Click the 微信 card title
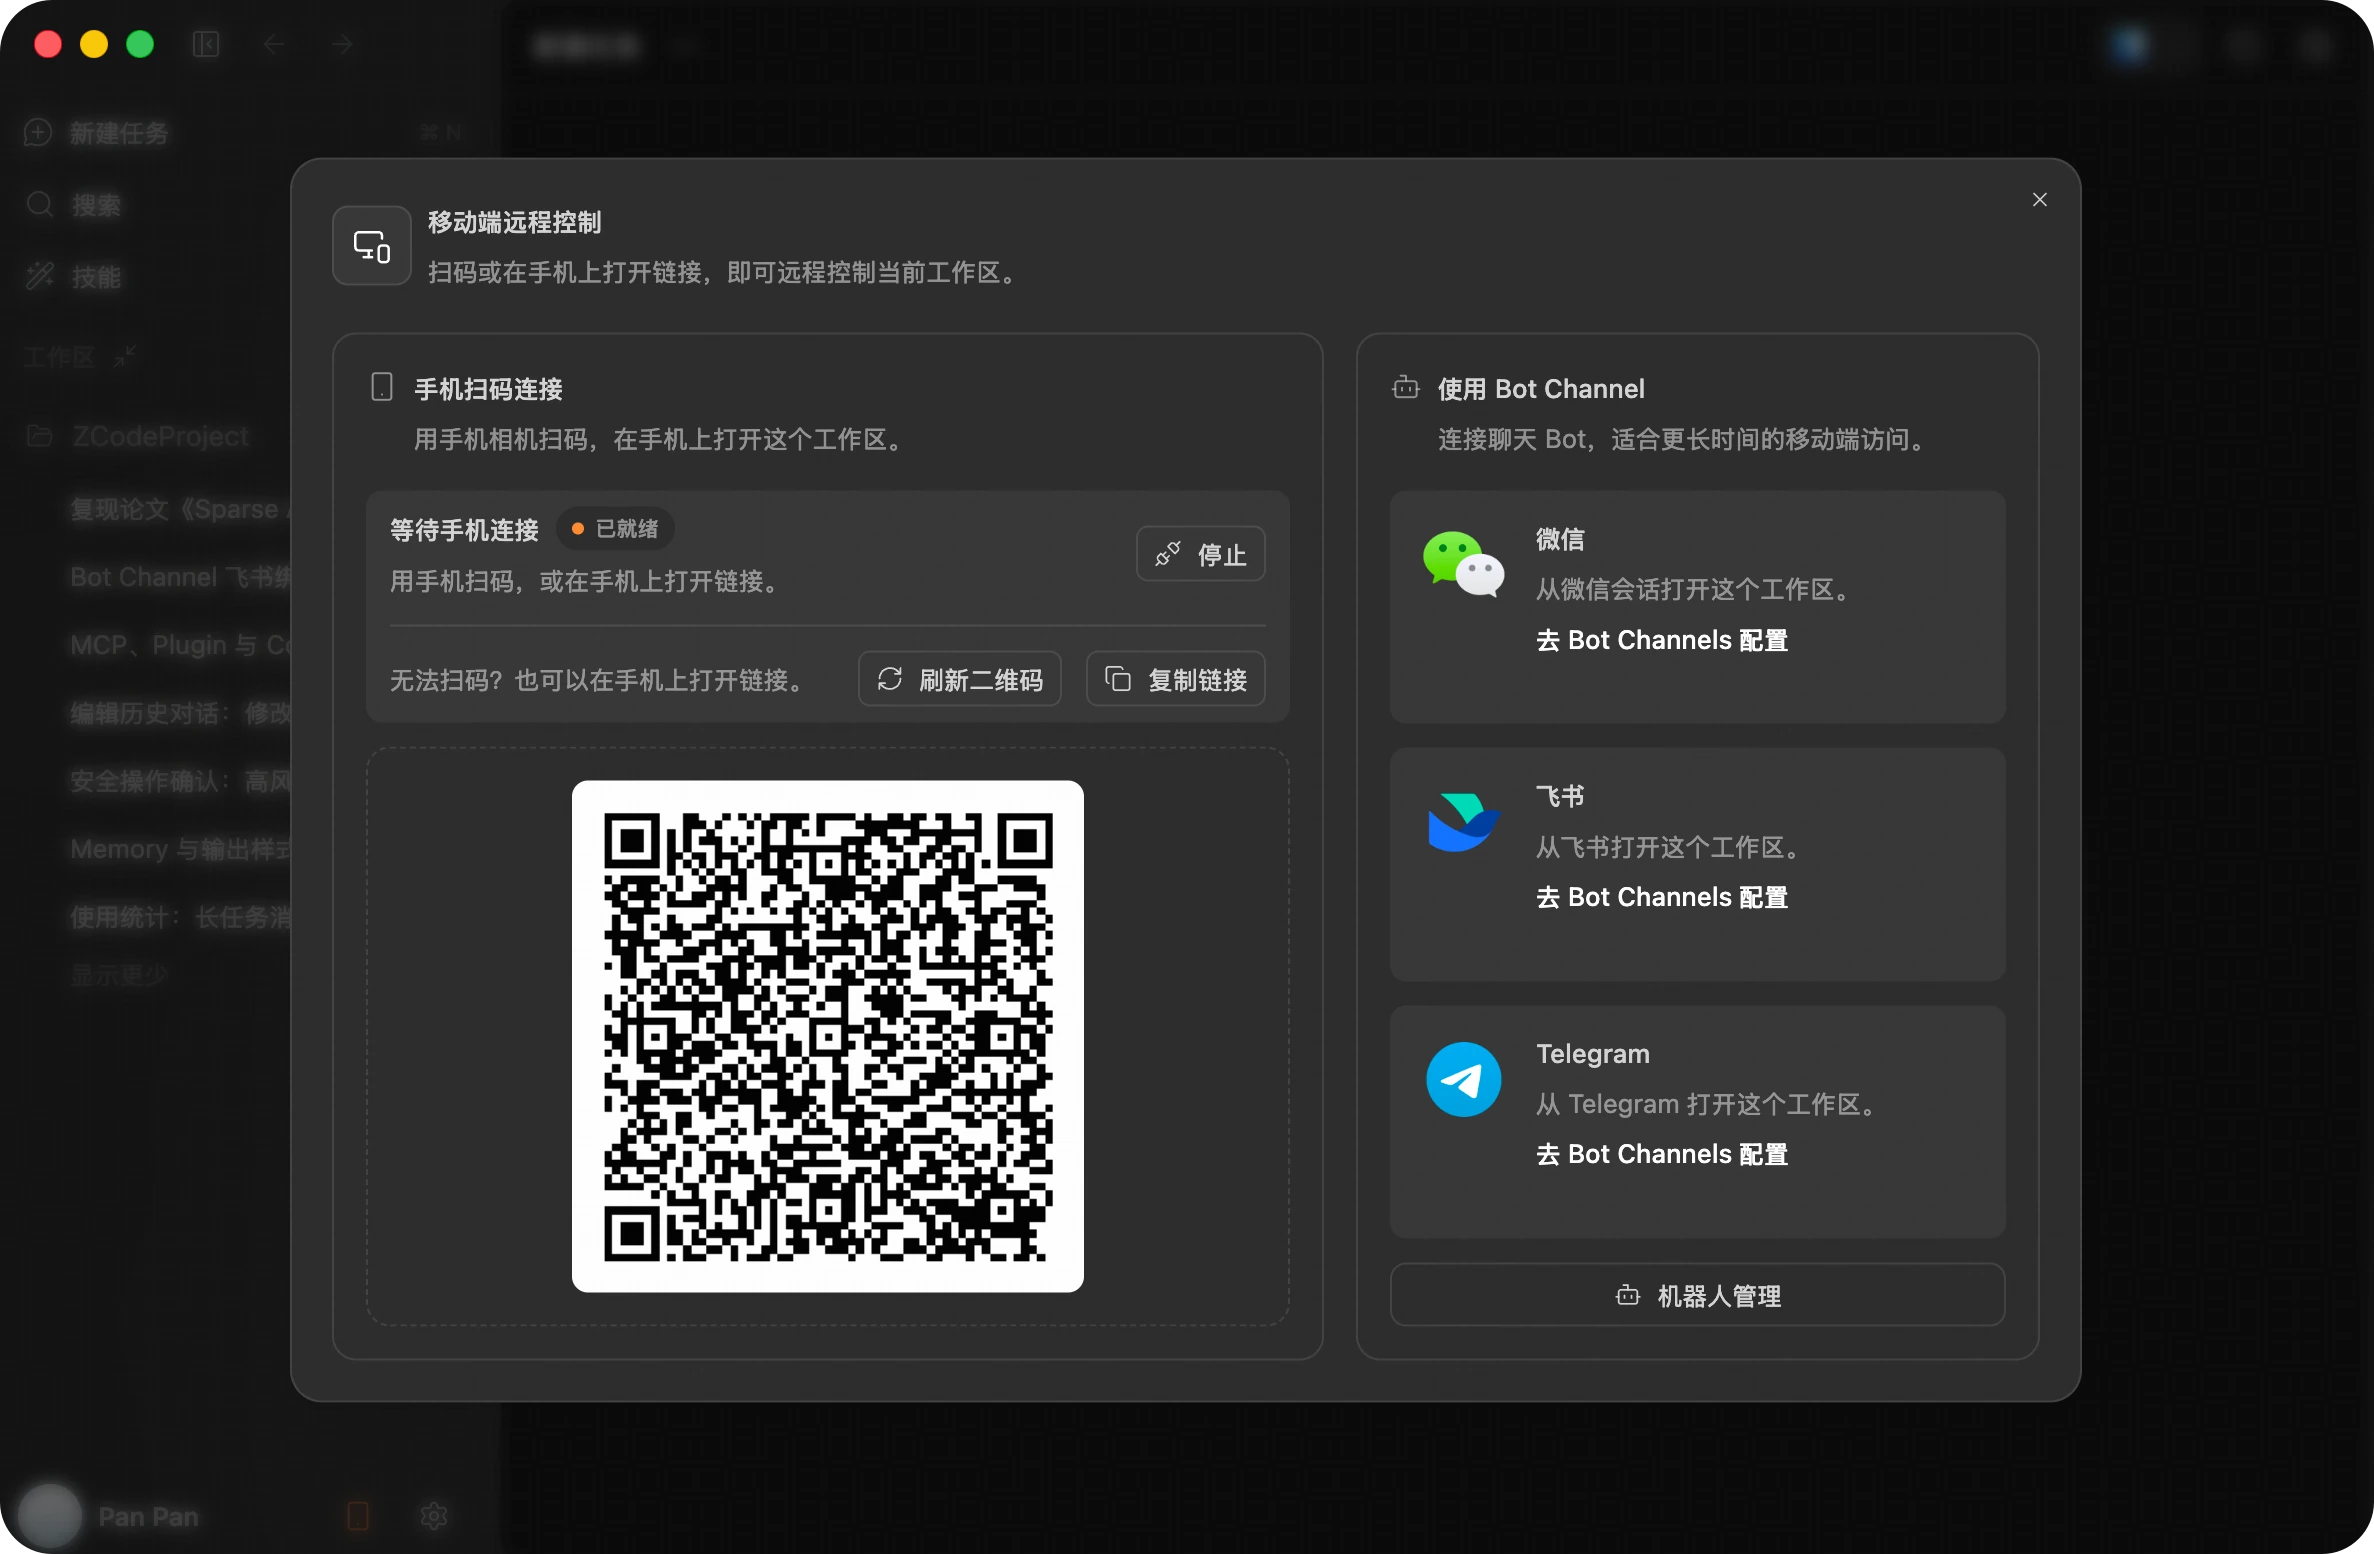 tap(1560, 539)
